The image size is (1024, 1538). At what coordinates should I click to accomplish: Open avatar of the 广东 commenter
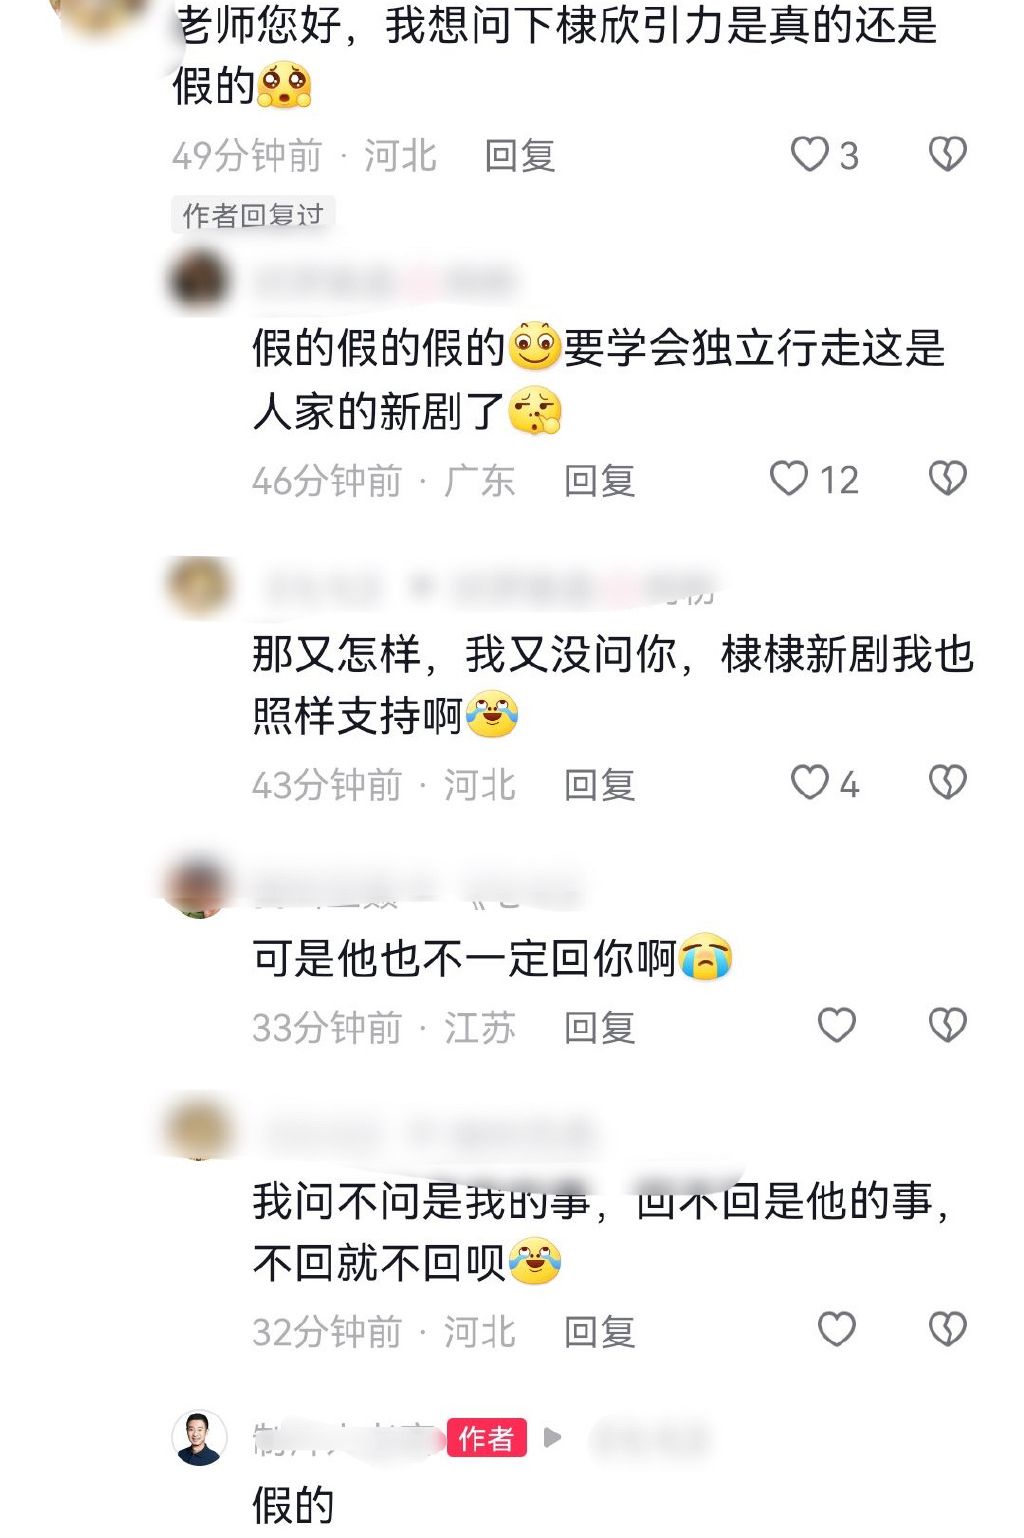tap(198, 283)
